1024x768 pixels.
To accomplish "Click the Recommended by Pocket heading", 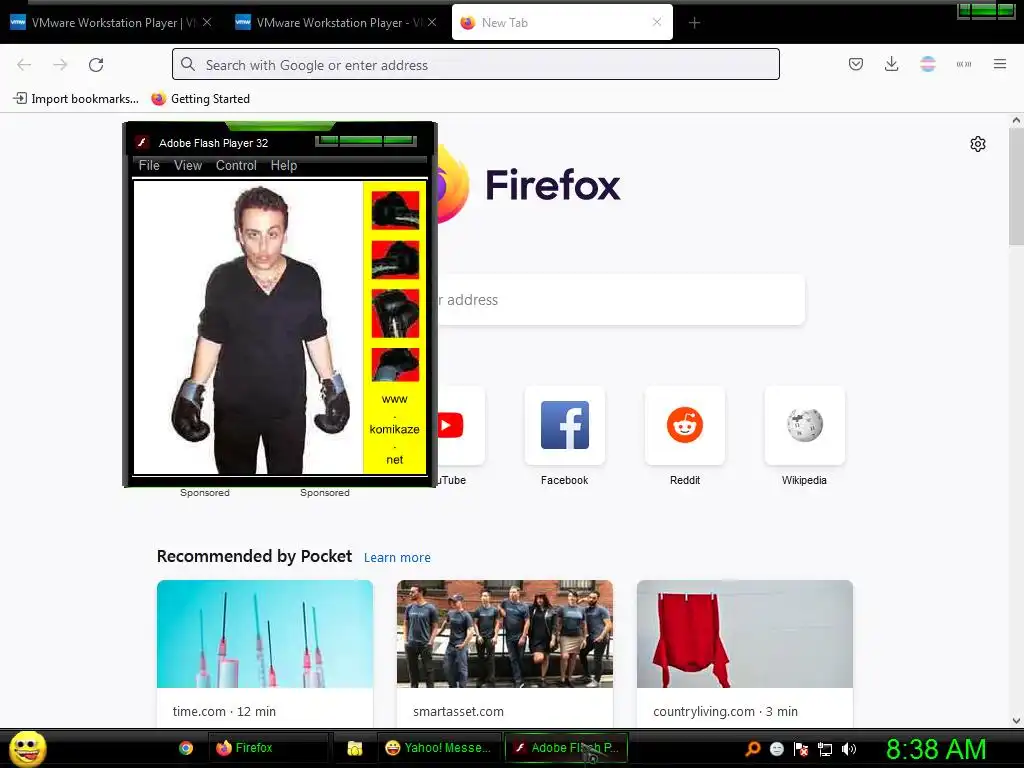I will [x=254, y=556].
